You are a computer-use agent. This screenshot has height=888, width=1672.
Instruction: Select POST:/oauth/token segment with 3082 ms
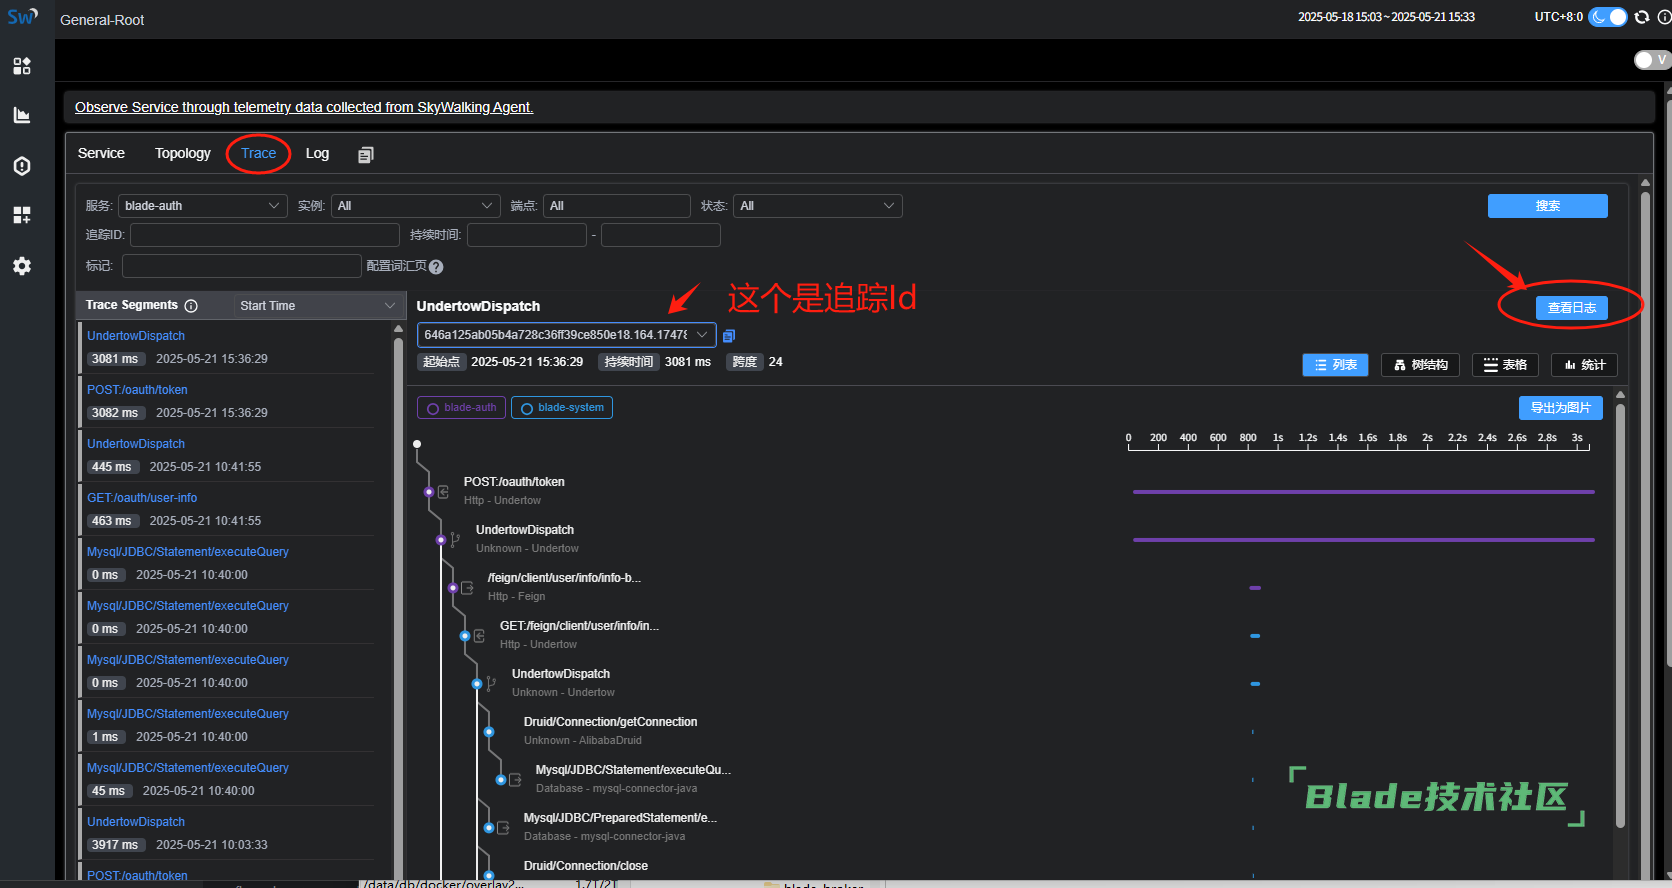coord(227,401)
